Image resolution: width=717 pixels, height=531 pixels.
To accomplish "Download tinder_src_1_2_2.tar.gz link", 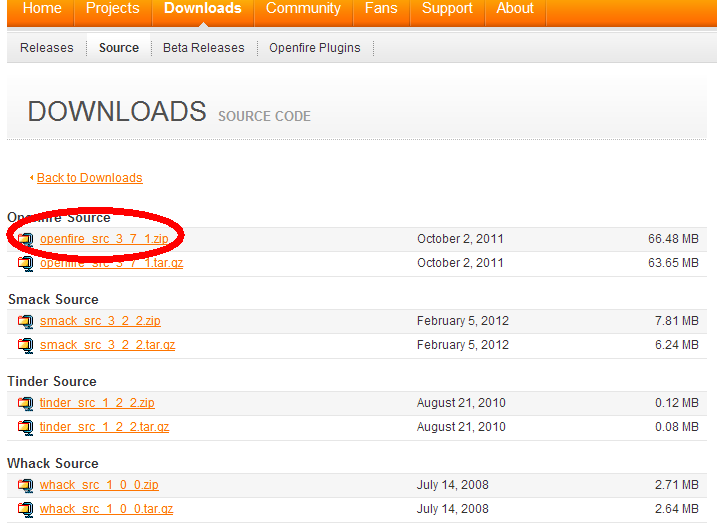I will click(x=104, y=427).
